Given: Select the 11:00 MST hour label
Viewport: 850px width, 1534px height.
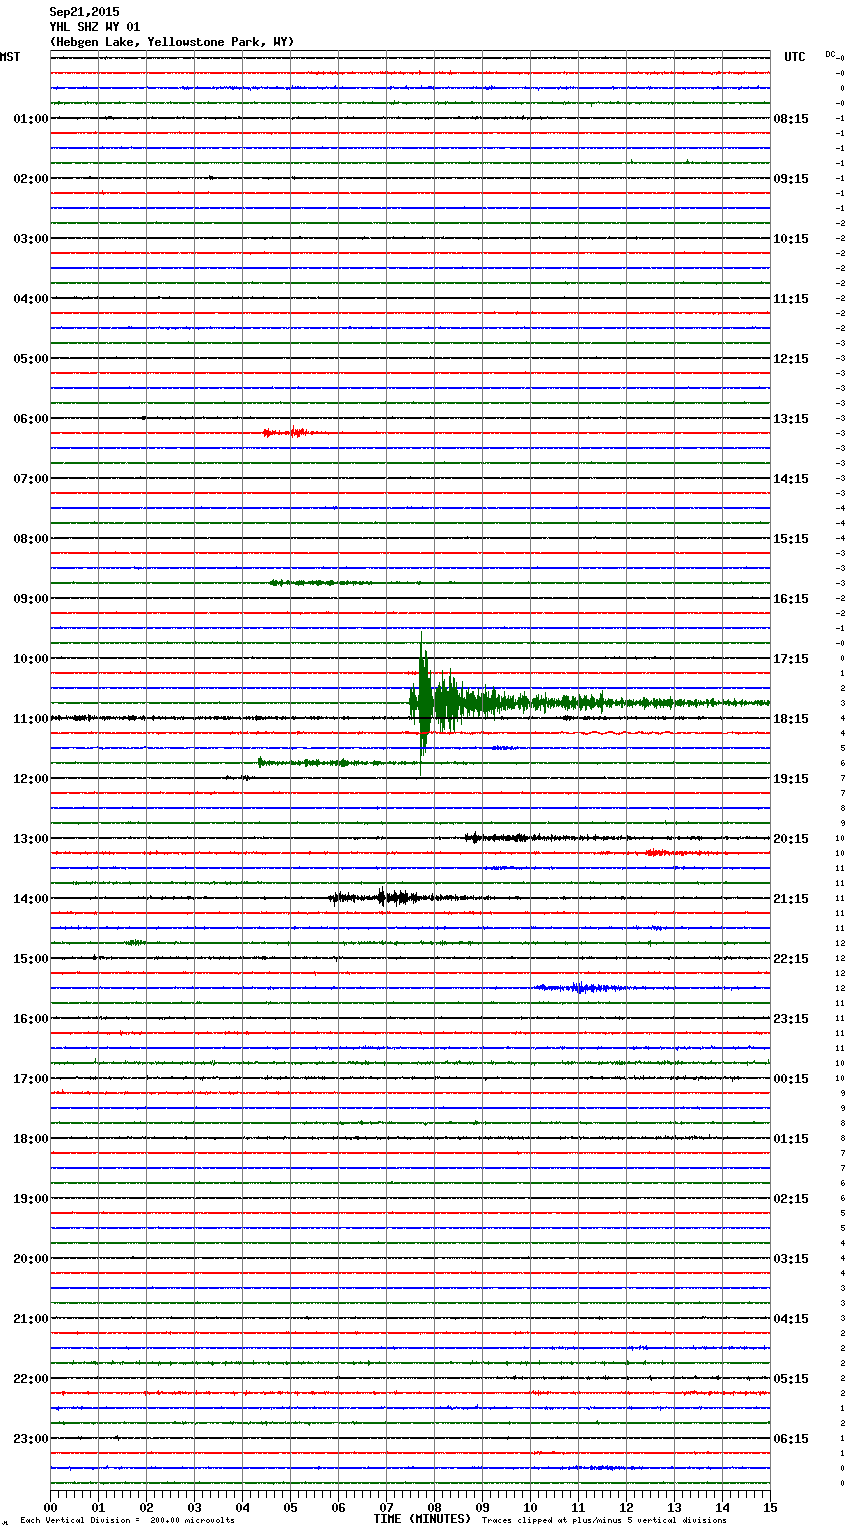Looking at the screenshot, I should click(30, 719).
